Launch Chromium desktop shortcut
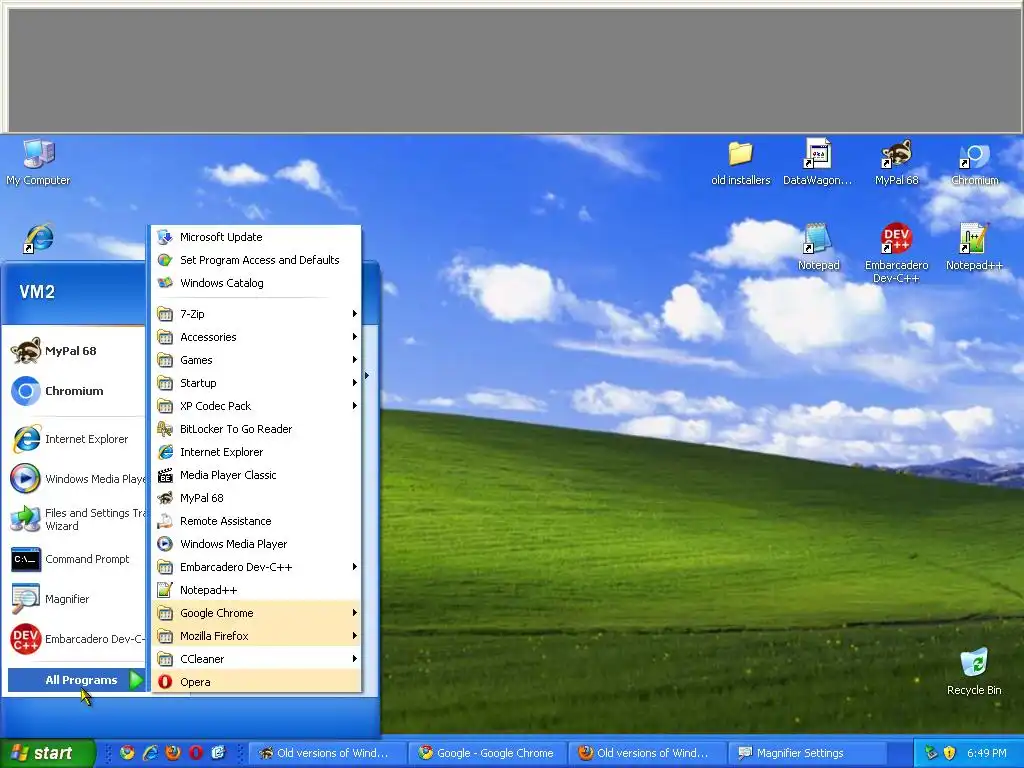Viewport: 1024px width, 768px height. (974, 163)
